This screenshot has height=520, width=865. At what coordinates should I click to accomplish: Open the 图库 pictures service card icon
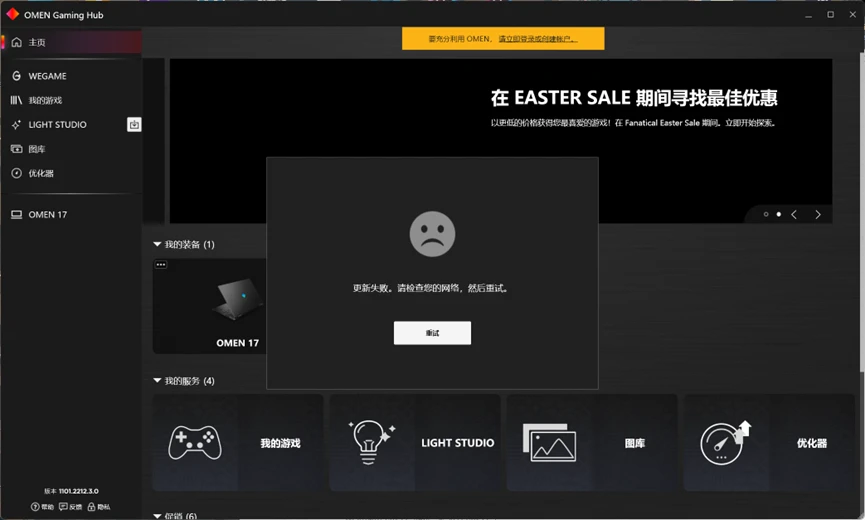549,442
